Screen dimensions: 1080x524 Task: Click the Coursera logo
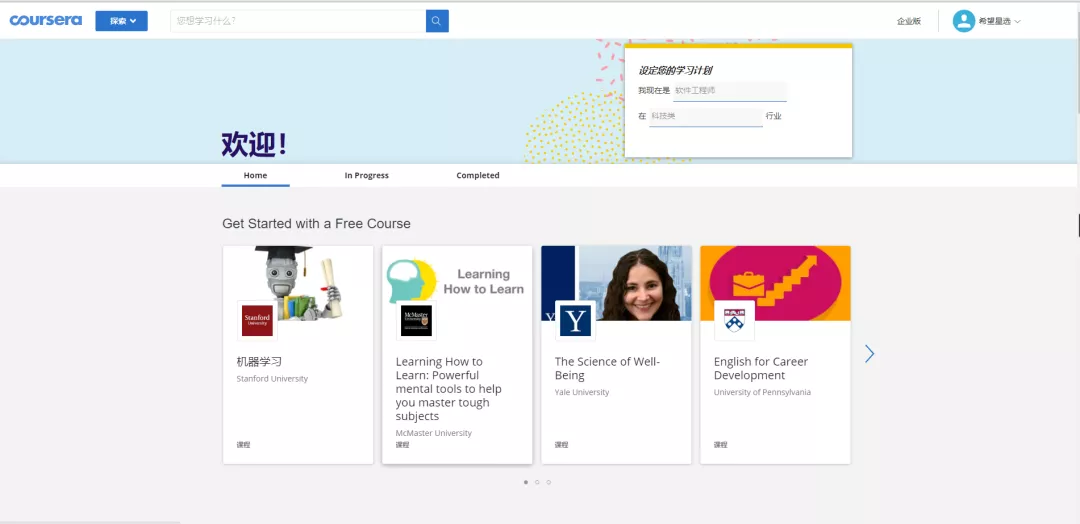45,21
